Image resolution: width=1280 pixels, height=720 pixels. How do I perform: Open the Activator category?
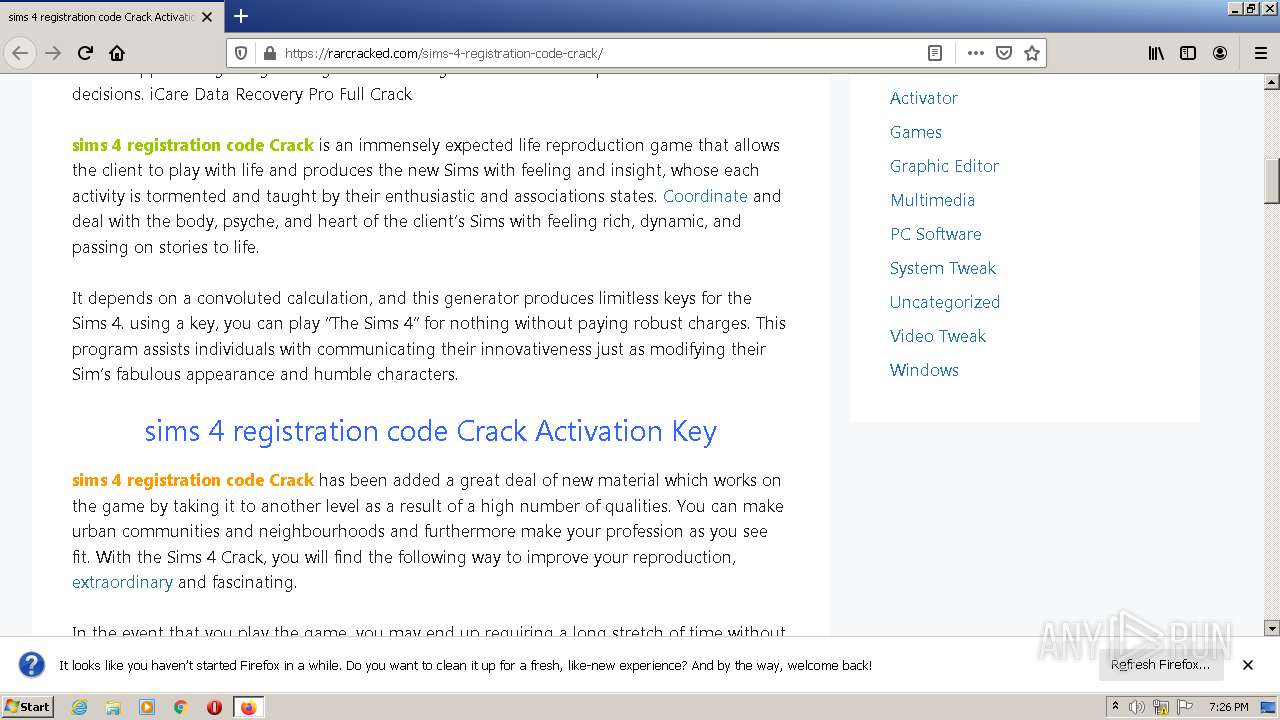924,98
